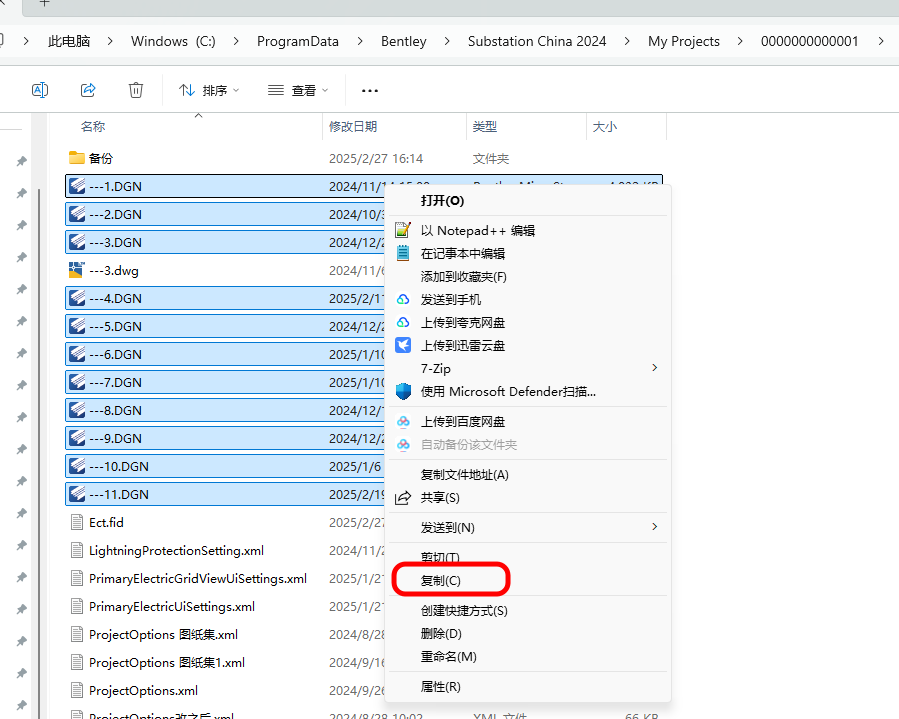Select the ---3.dwg file icon
Image resolution: width=899 pixels, height=719 pixels.
77,270
